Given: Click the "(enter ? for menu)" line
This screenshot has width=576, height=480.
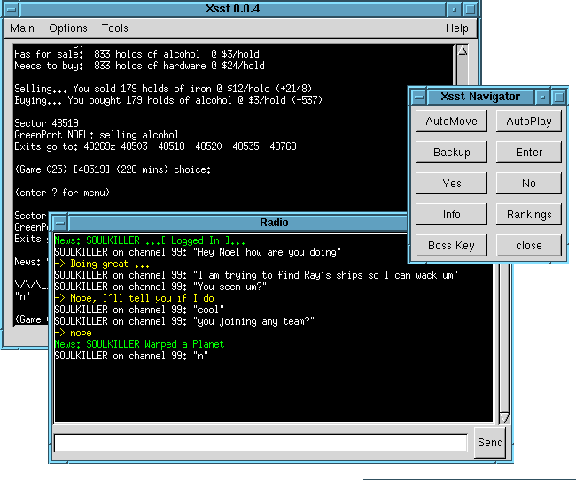Looking at the screenshot, I should click(x=62, y=192).
